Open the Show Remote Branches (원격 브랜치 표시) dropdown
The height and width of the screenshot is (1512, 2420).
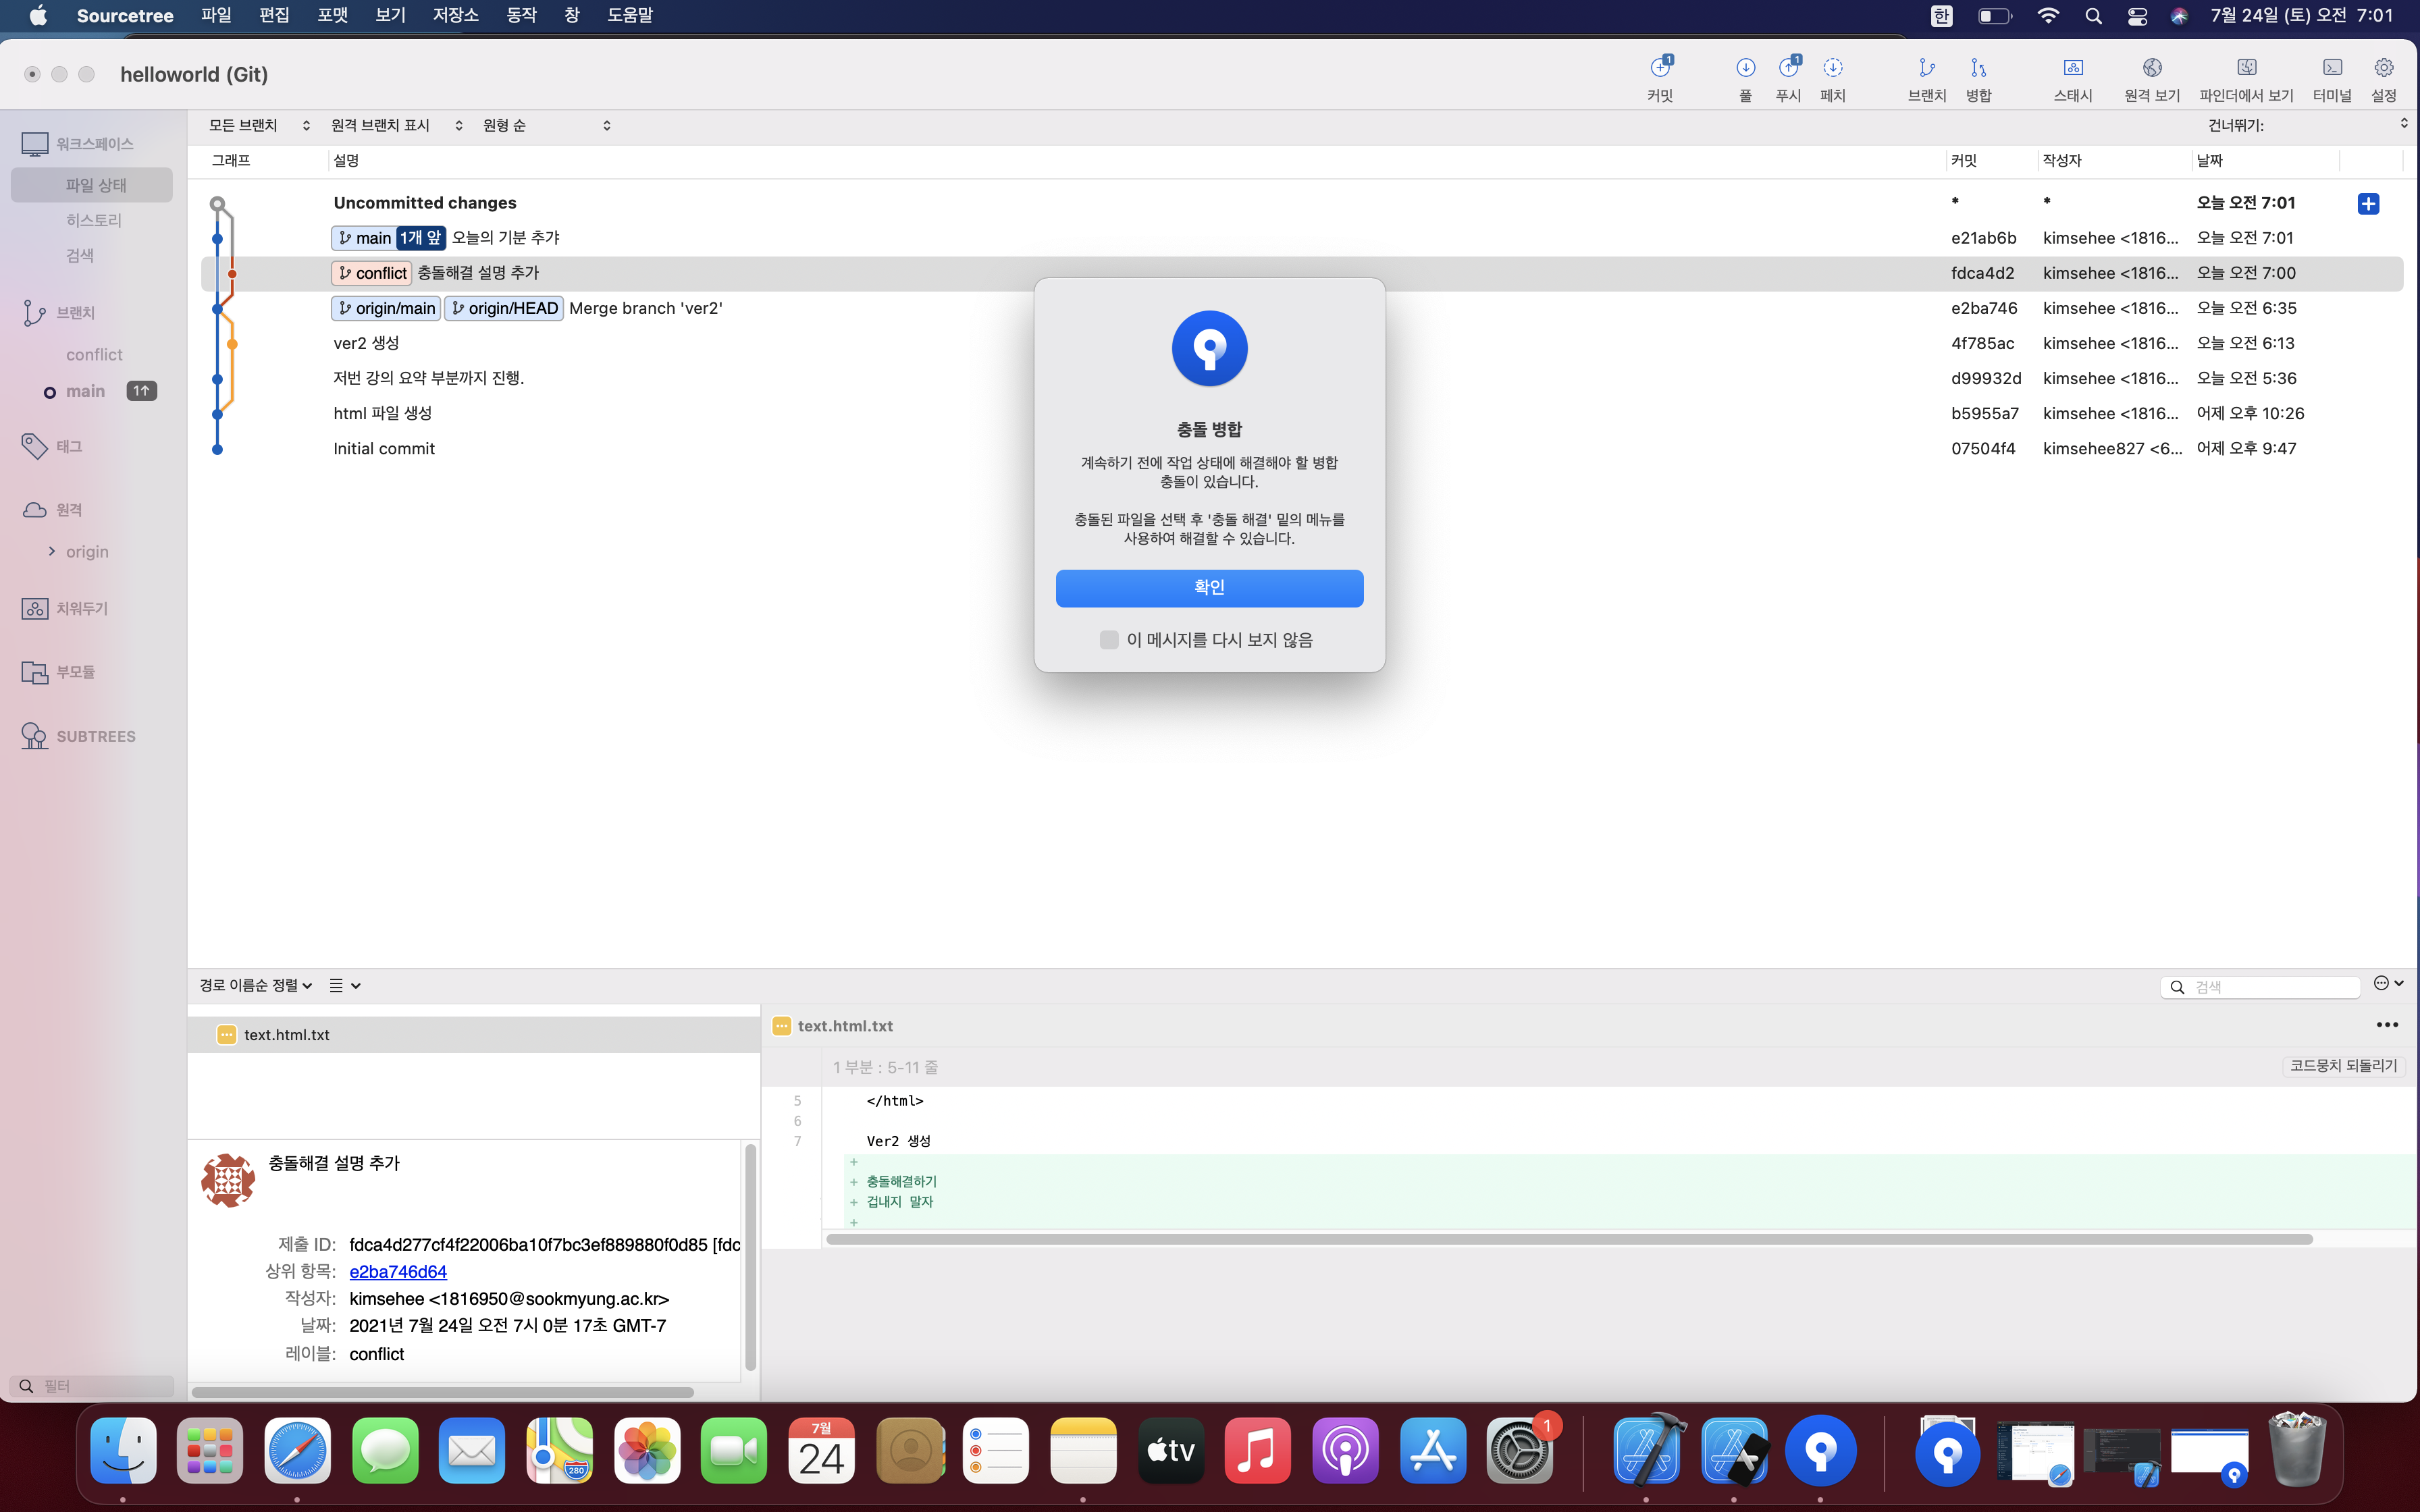click(x=397, y=125)
